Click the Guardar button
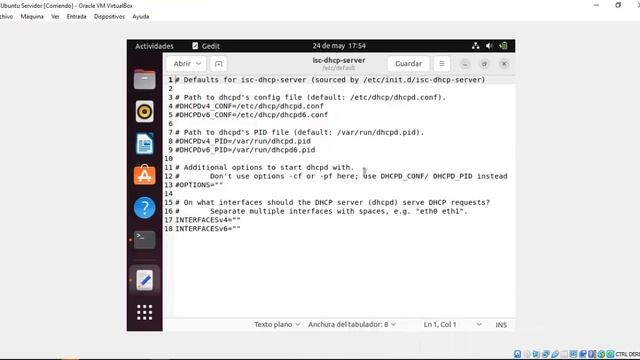 pyautogui.click(x=408, y=64)
